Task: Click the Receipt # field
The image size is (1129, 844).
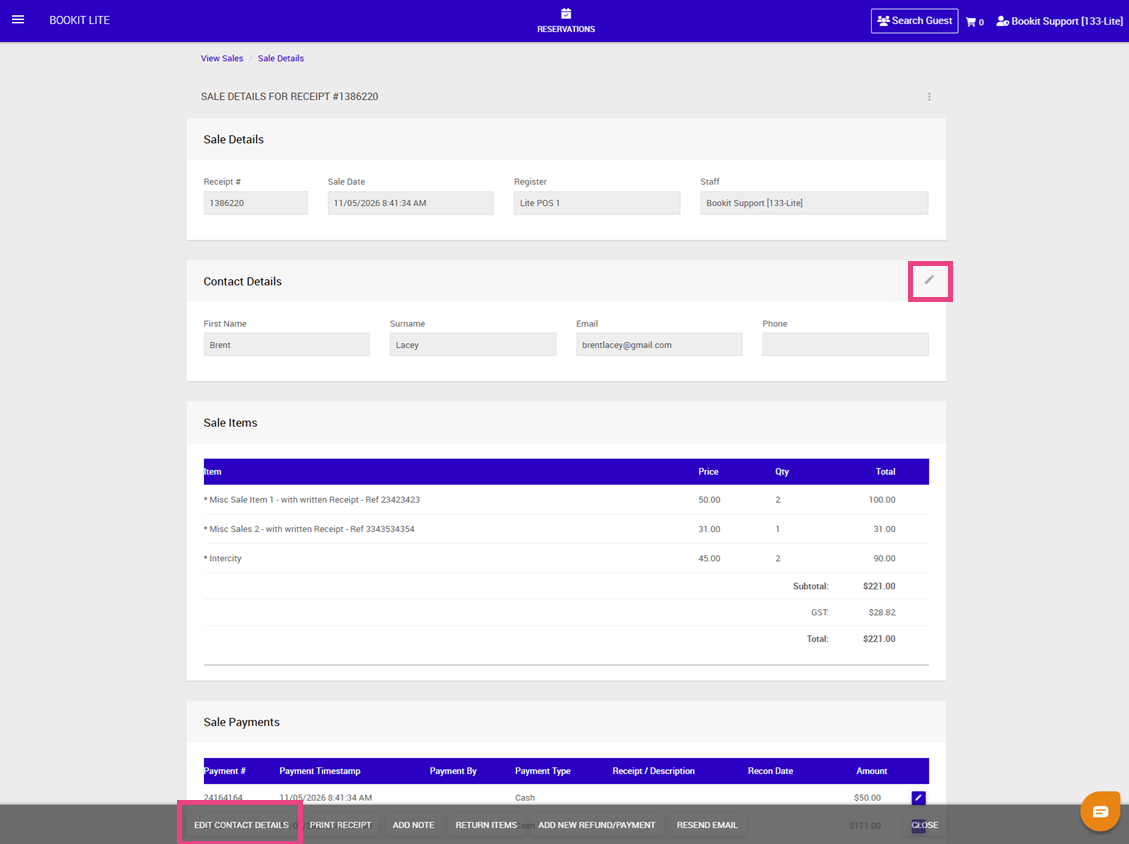Action: 256,203
